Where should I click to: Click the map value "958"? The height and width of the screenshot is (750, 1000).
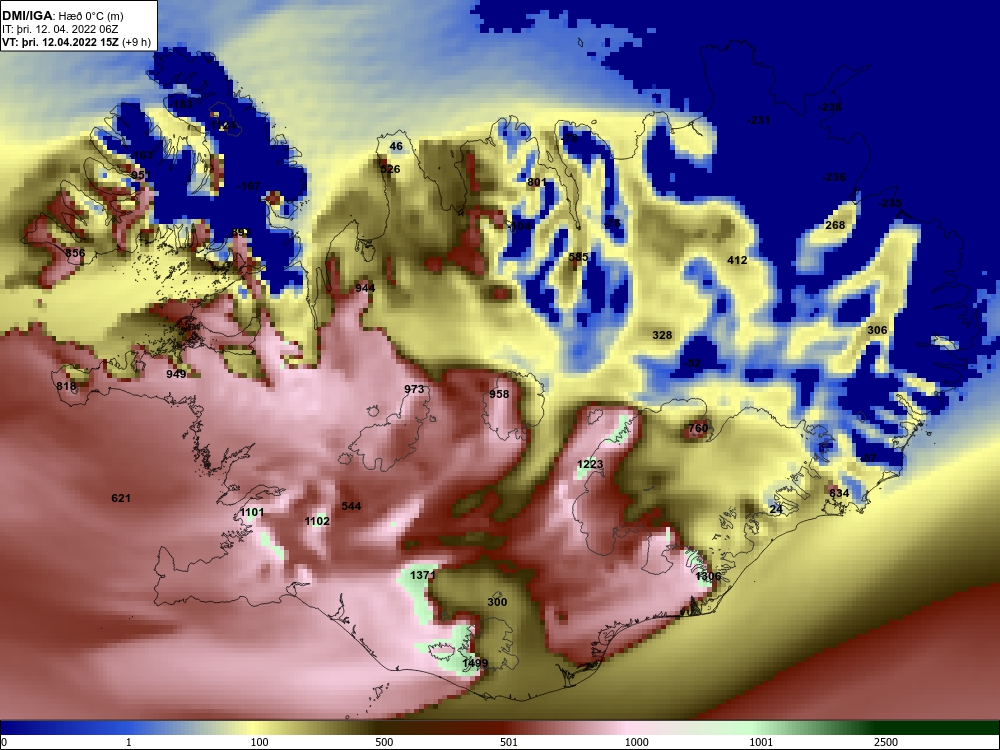(x=499, y=394)
